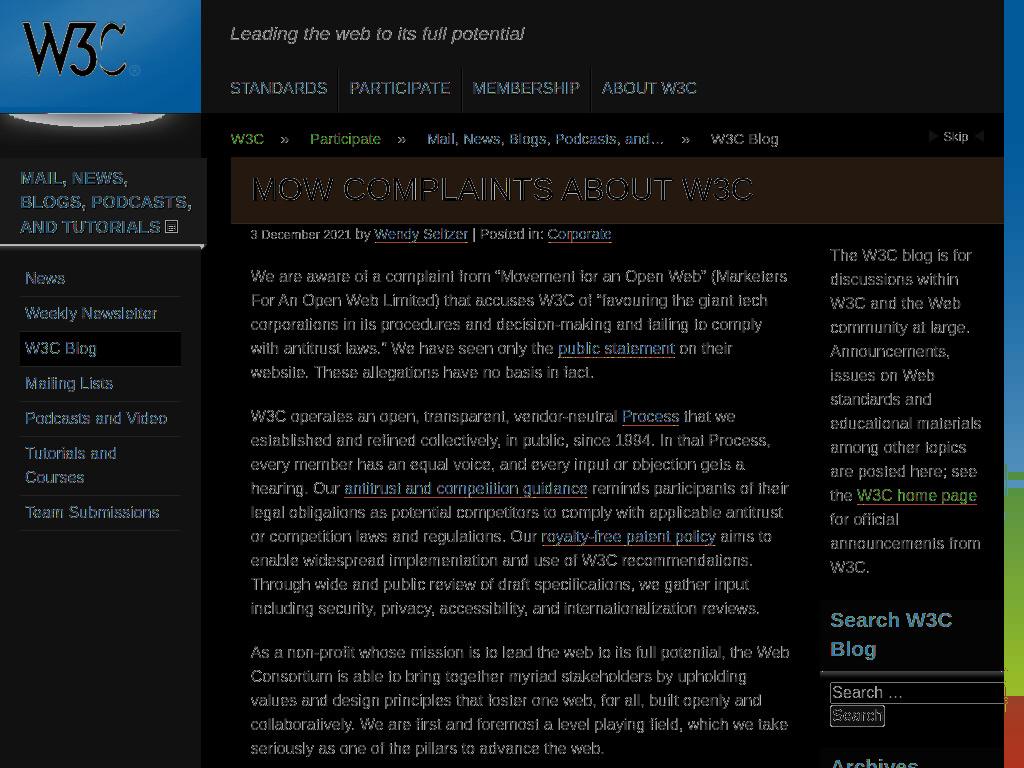Open the STANDARDS menu
This screenshot has width=1024, height=768.
[279, 88]
